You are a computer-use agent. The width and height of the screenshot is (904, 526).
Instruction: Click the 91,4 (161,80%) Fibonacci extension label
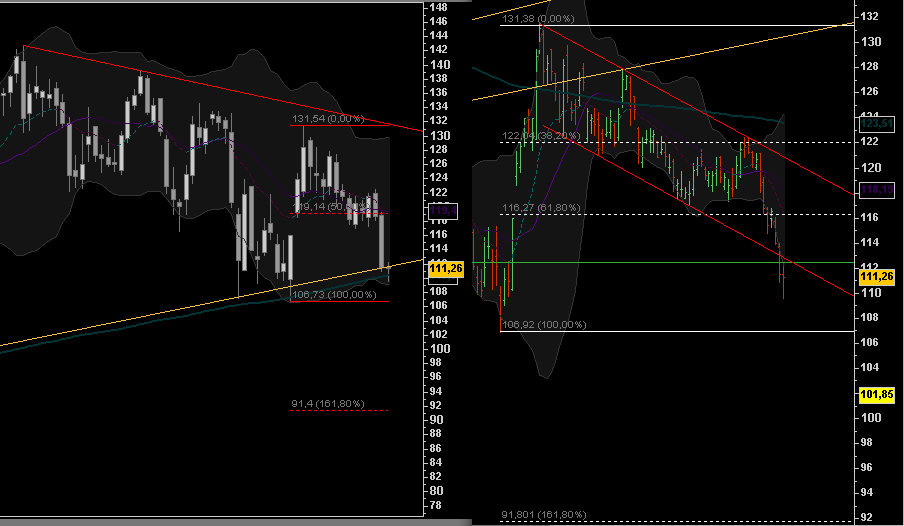point(326,404)
